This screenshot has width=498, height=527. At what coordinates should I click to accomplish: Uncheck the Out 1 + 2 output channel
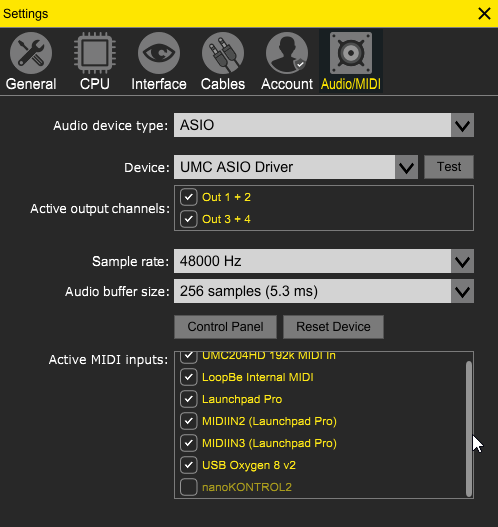coord(189,197)
